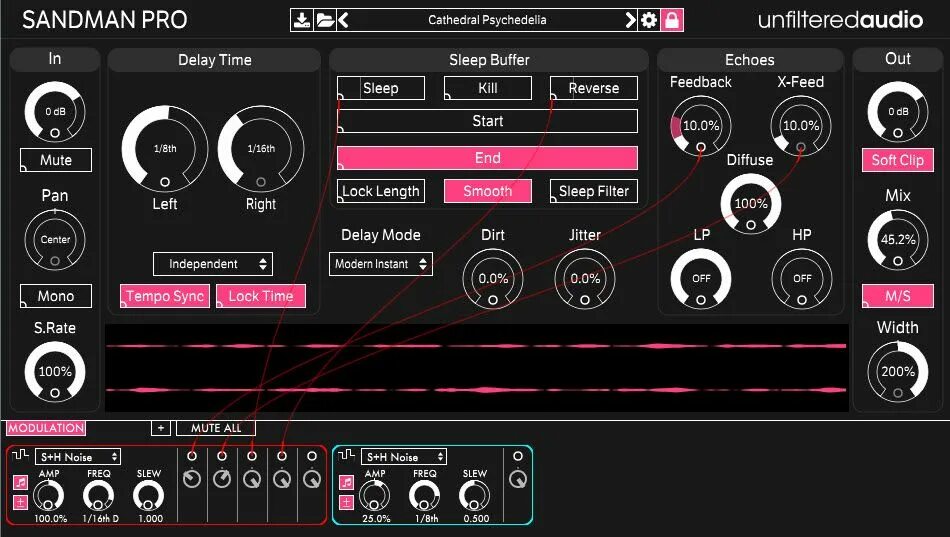950x537 pixels.
Task: Click the Right delay time knob
Action: point(261,149)
